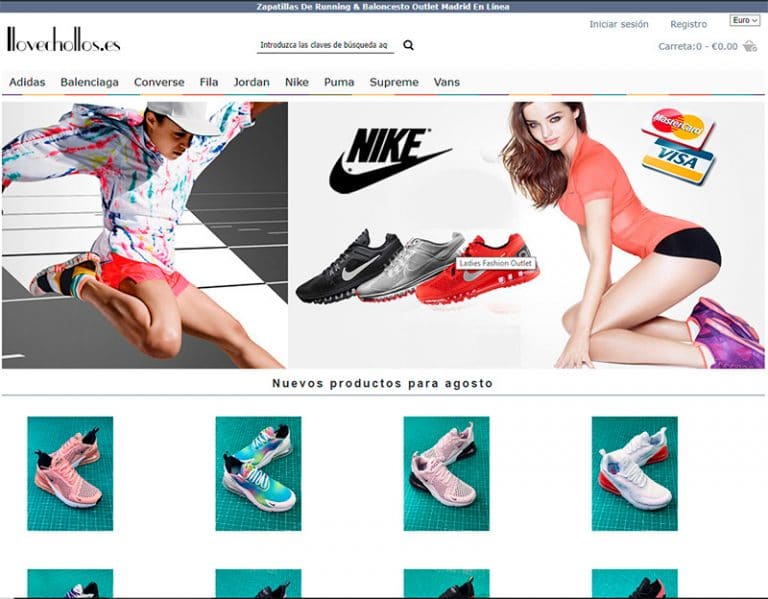This screenshot has height=599, width=768.
Task: Open the rainbow tie-dye sneaker product
Action: tap(258, 473)
